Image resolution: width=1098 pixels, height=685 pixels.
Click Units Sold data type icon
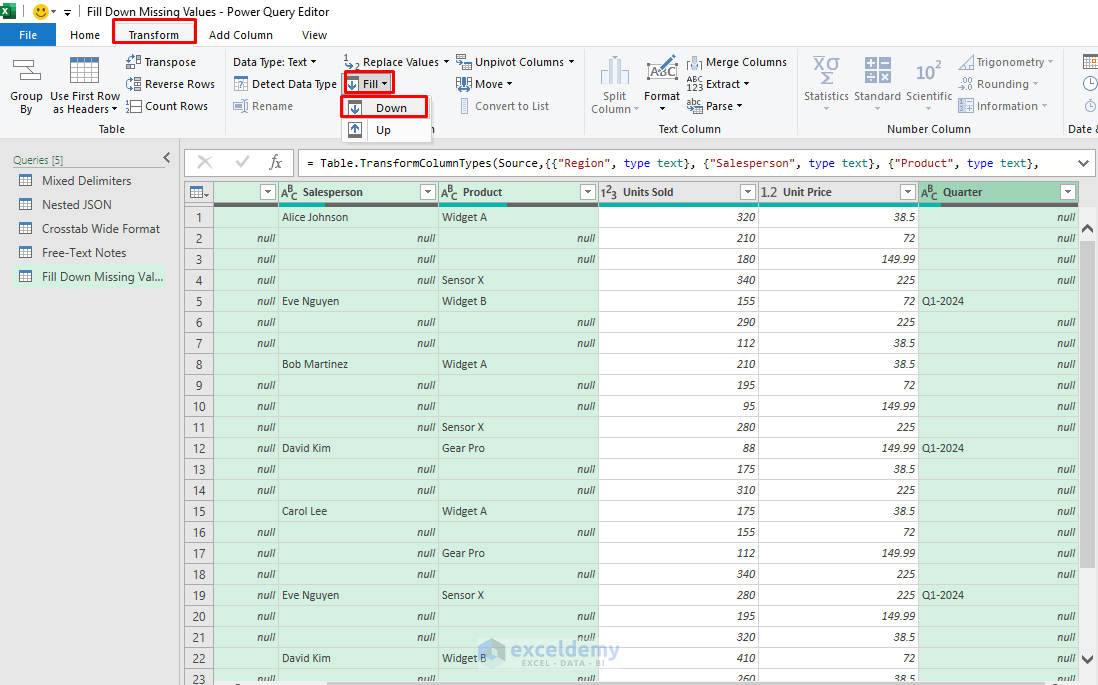[x=609, y=192]
